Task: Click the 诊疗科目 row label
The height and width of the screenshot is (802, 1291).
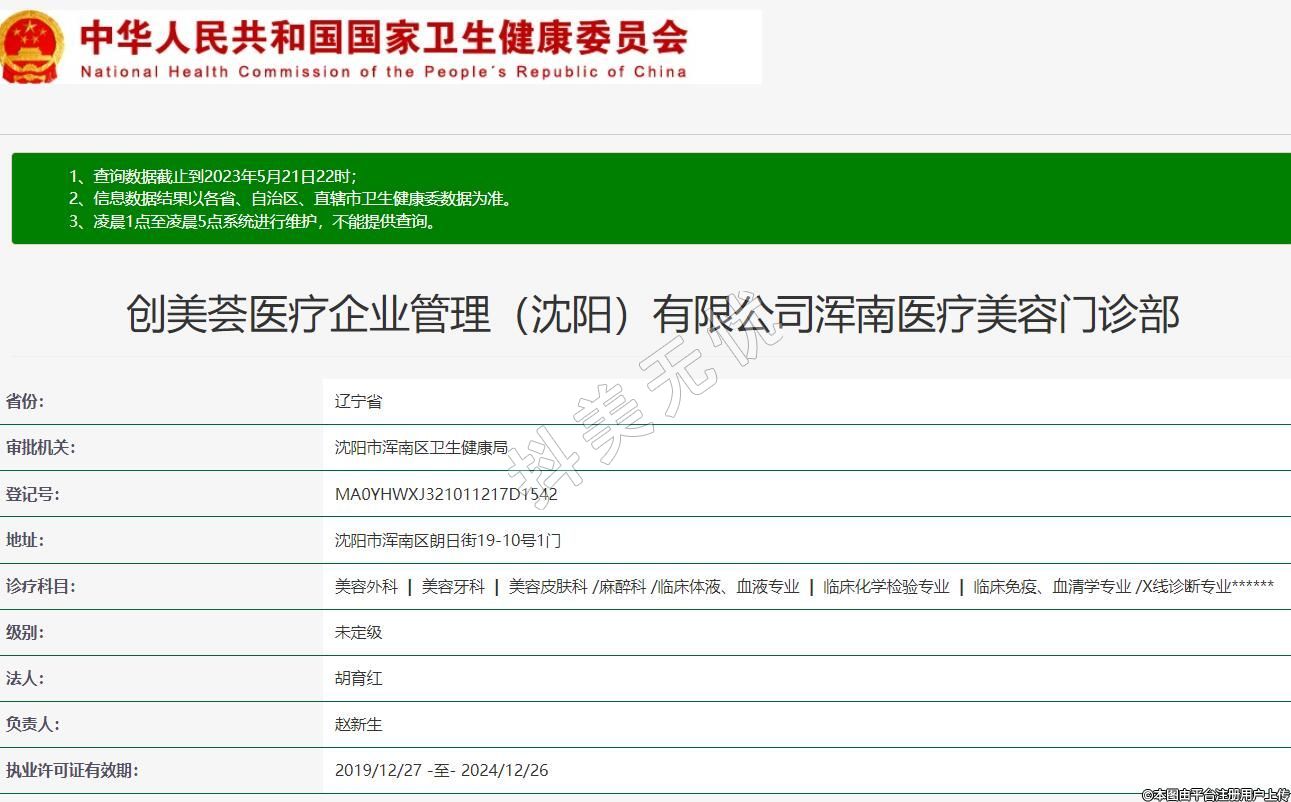Action: [x=41, y=587]
